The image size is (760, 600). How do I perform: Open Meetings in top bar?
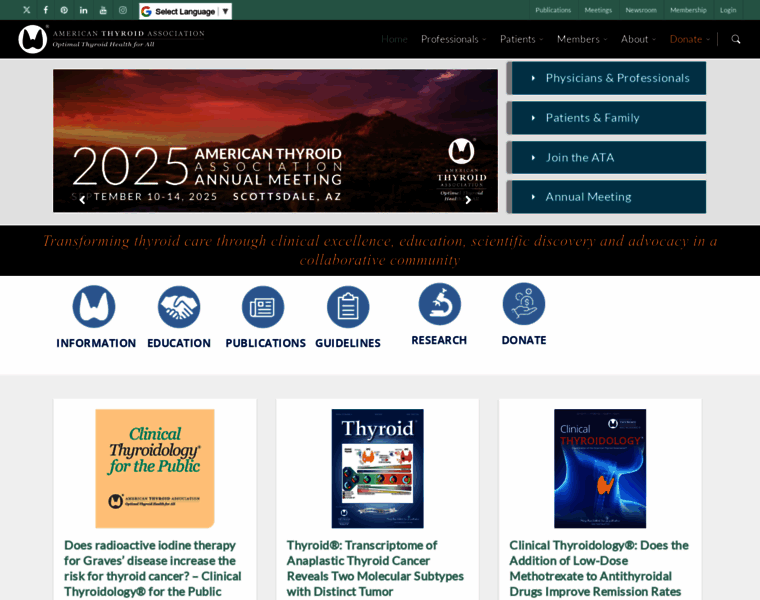pos(598,10)
